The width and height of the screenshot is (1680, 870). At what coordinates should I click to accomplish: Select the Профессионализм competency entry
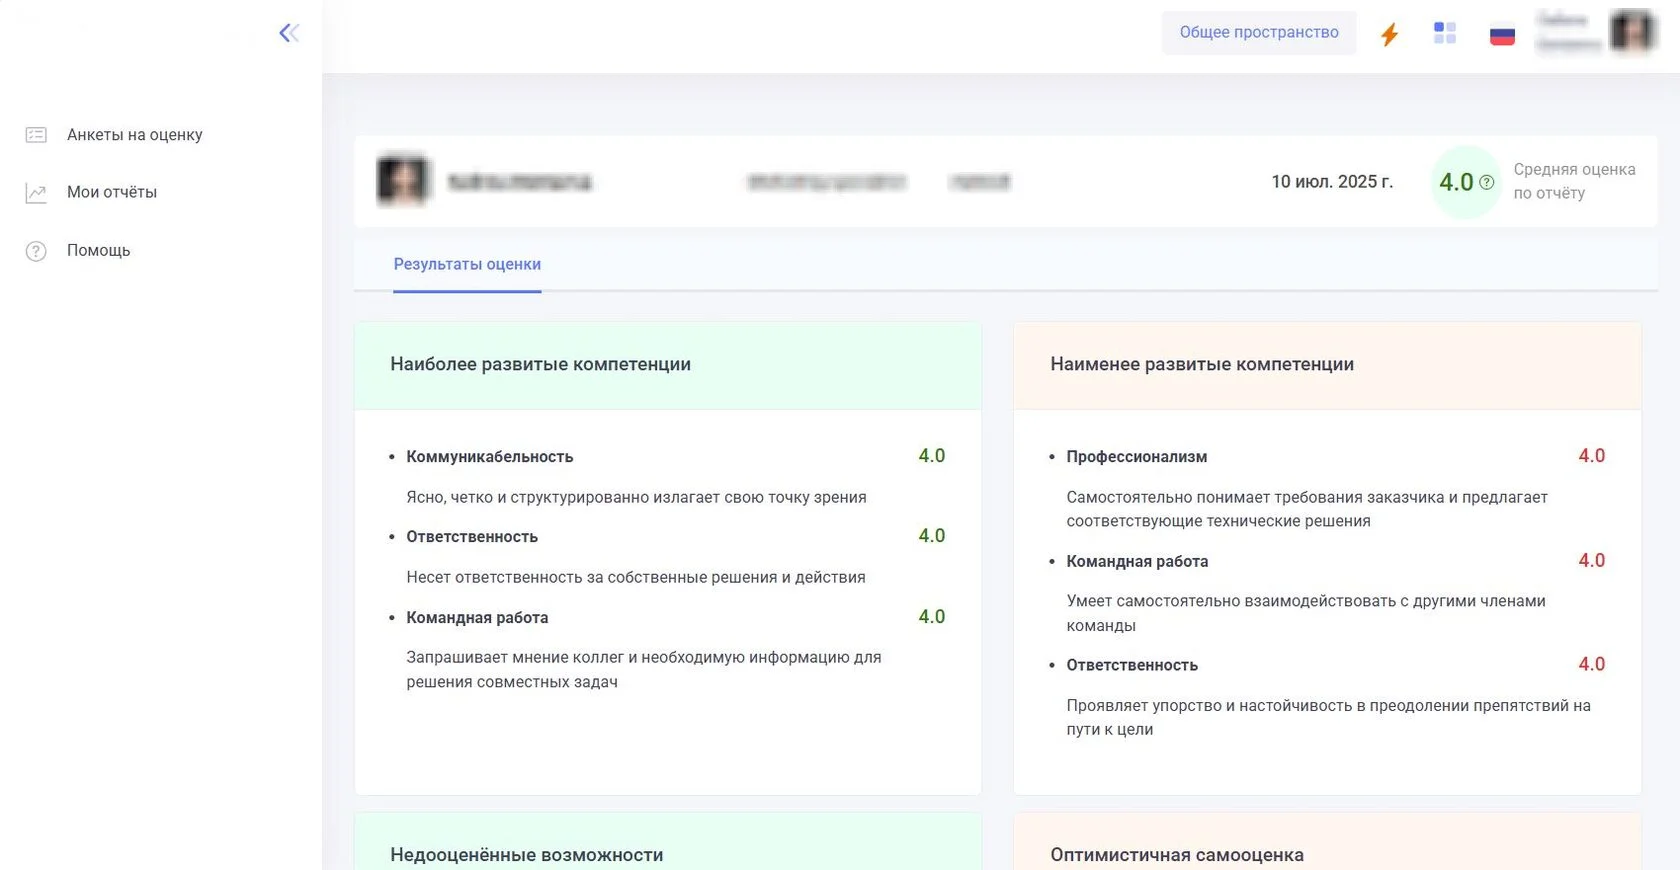[1136, 457]
